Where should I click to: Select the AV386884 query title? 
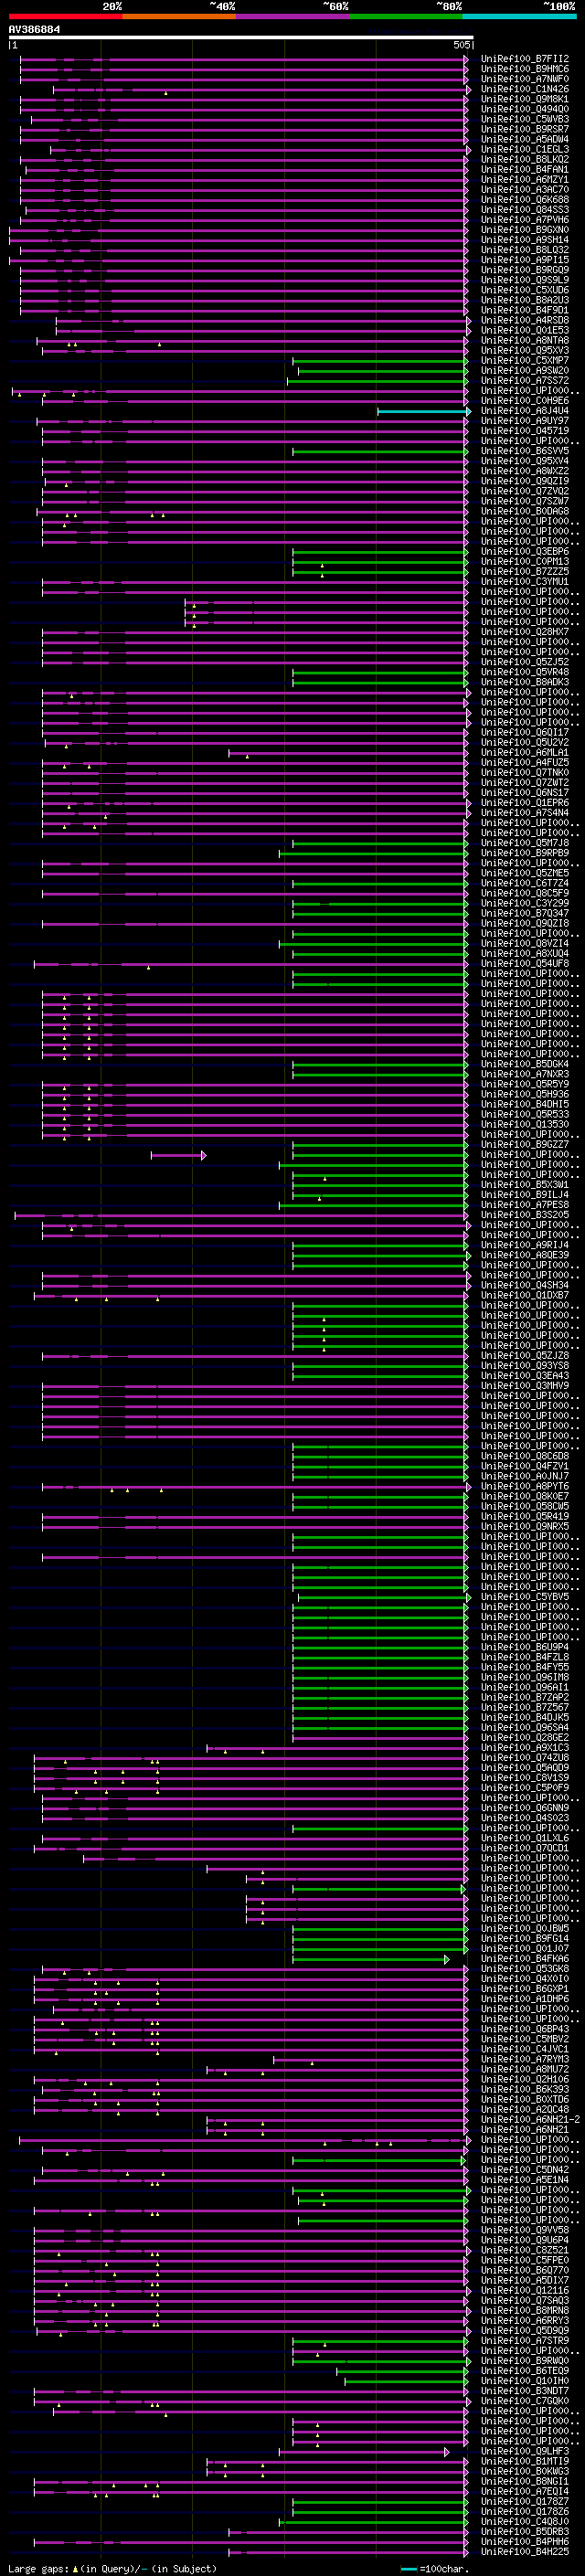pyautogui.click(x=34, y=30)
